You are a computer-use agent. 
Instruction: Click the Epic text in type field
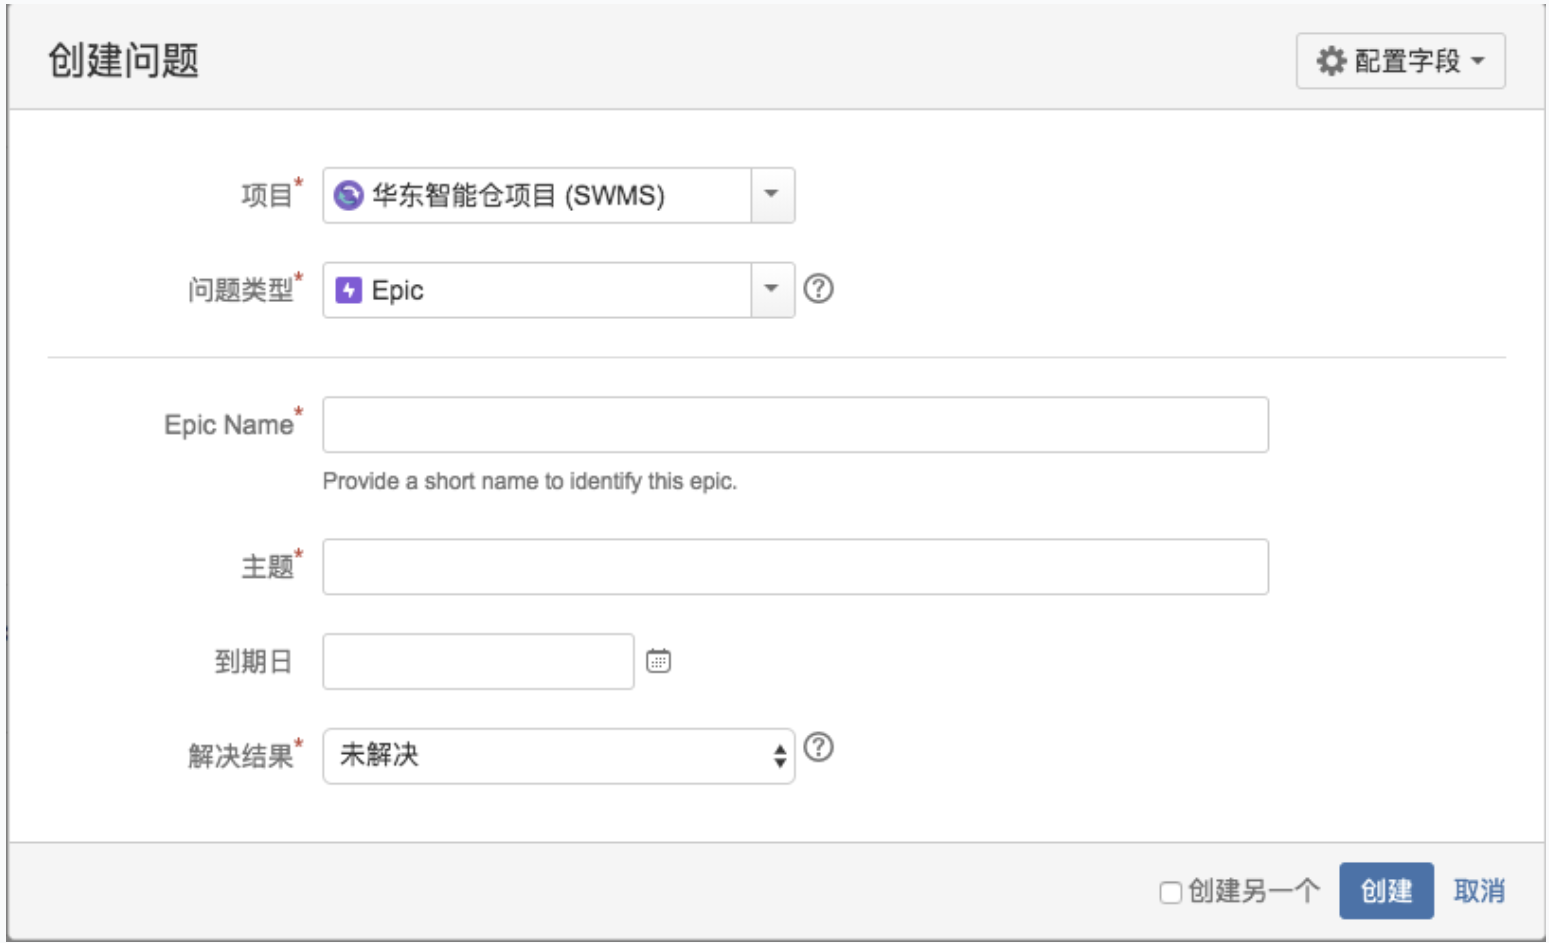[398, 290]
